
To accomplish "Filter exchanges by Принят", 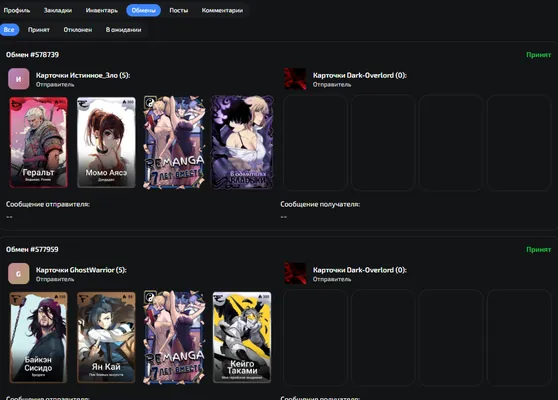I will tap(39, 30).
